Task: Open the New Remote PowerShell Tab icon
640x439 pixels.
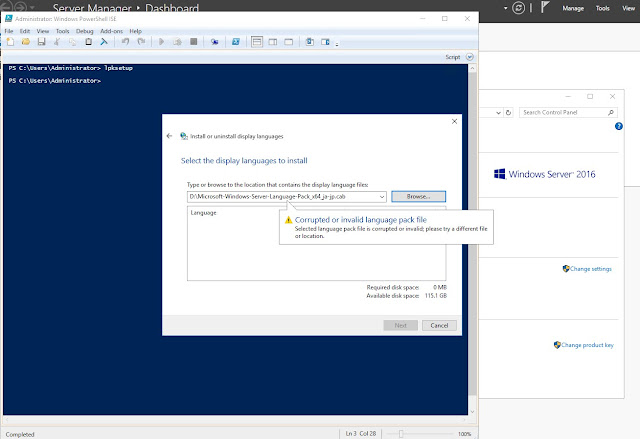Action: click(x=214, y=42)
